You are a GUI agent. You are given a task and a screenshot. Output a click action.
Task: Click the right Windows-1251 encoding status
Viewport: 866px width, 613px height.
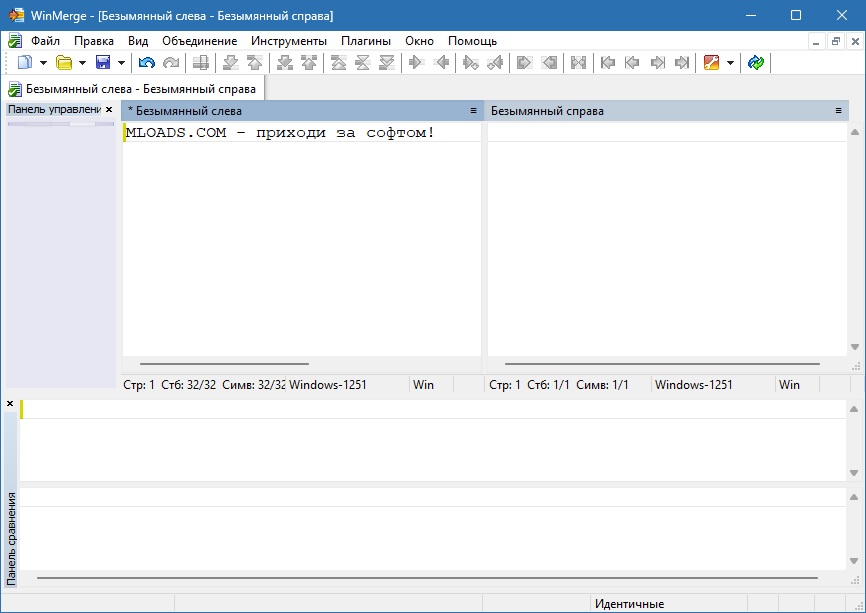[693, 384]
